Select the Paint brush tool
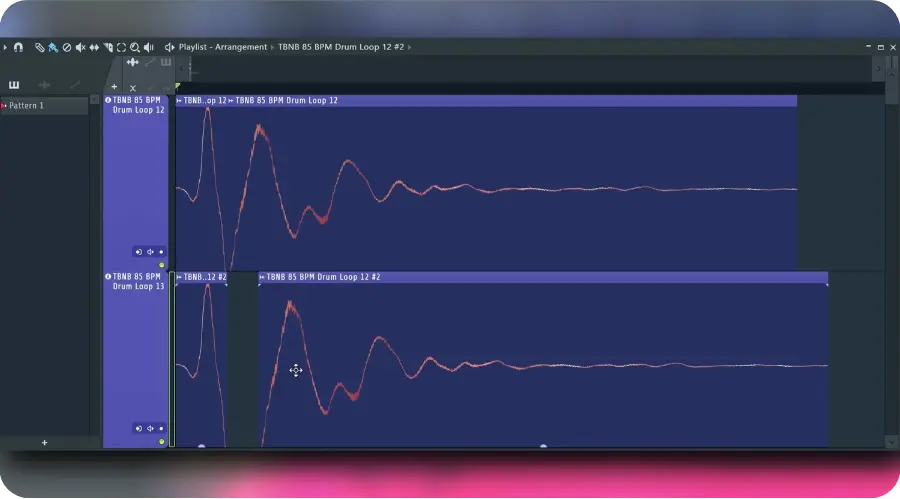 [x=53, y=47]
